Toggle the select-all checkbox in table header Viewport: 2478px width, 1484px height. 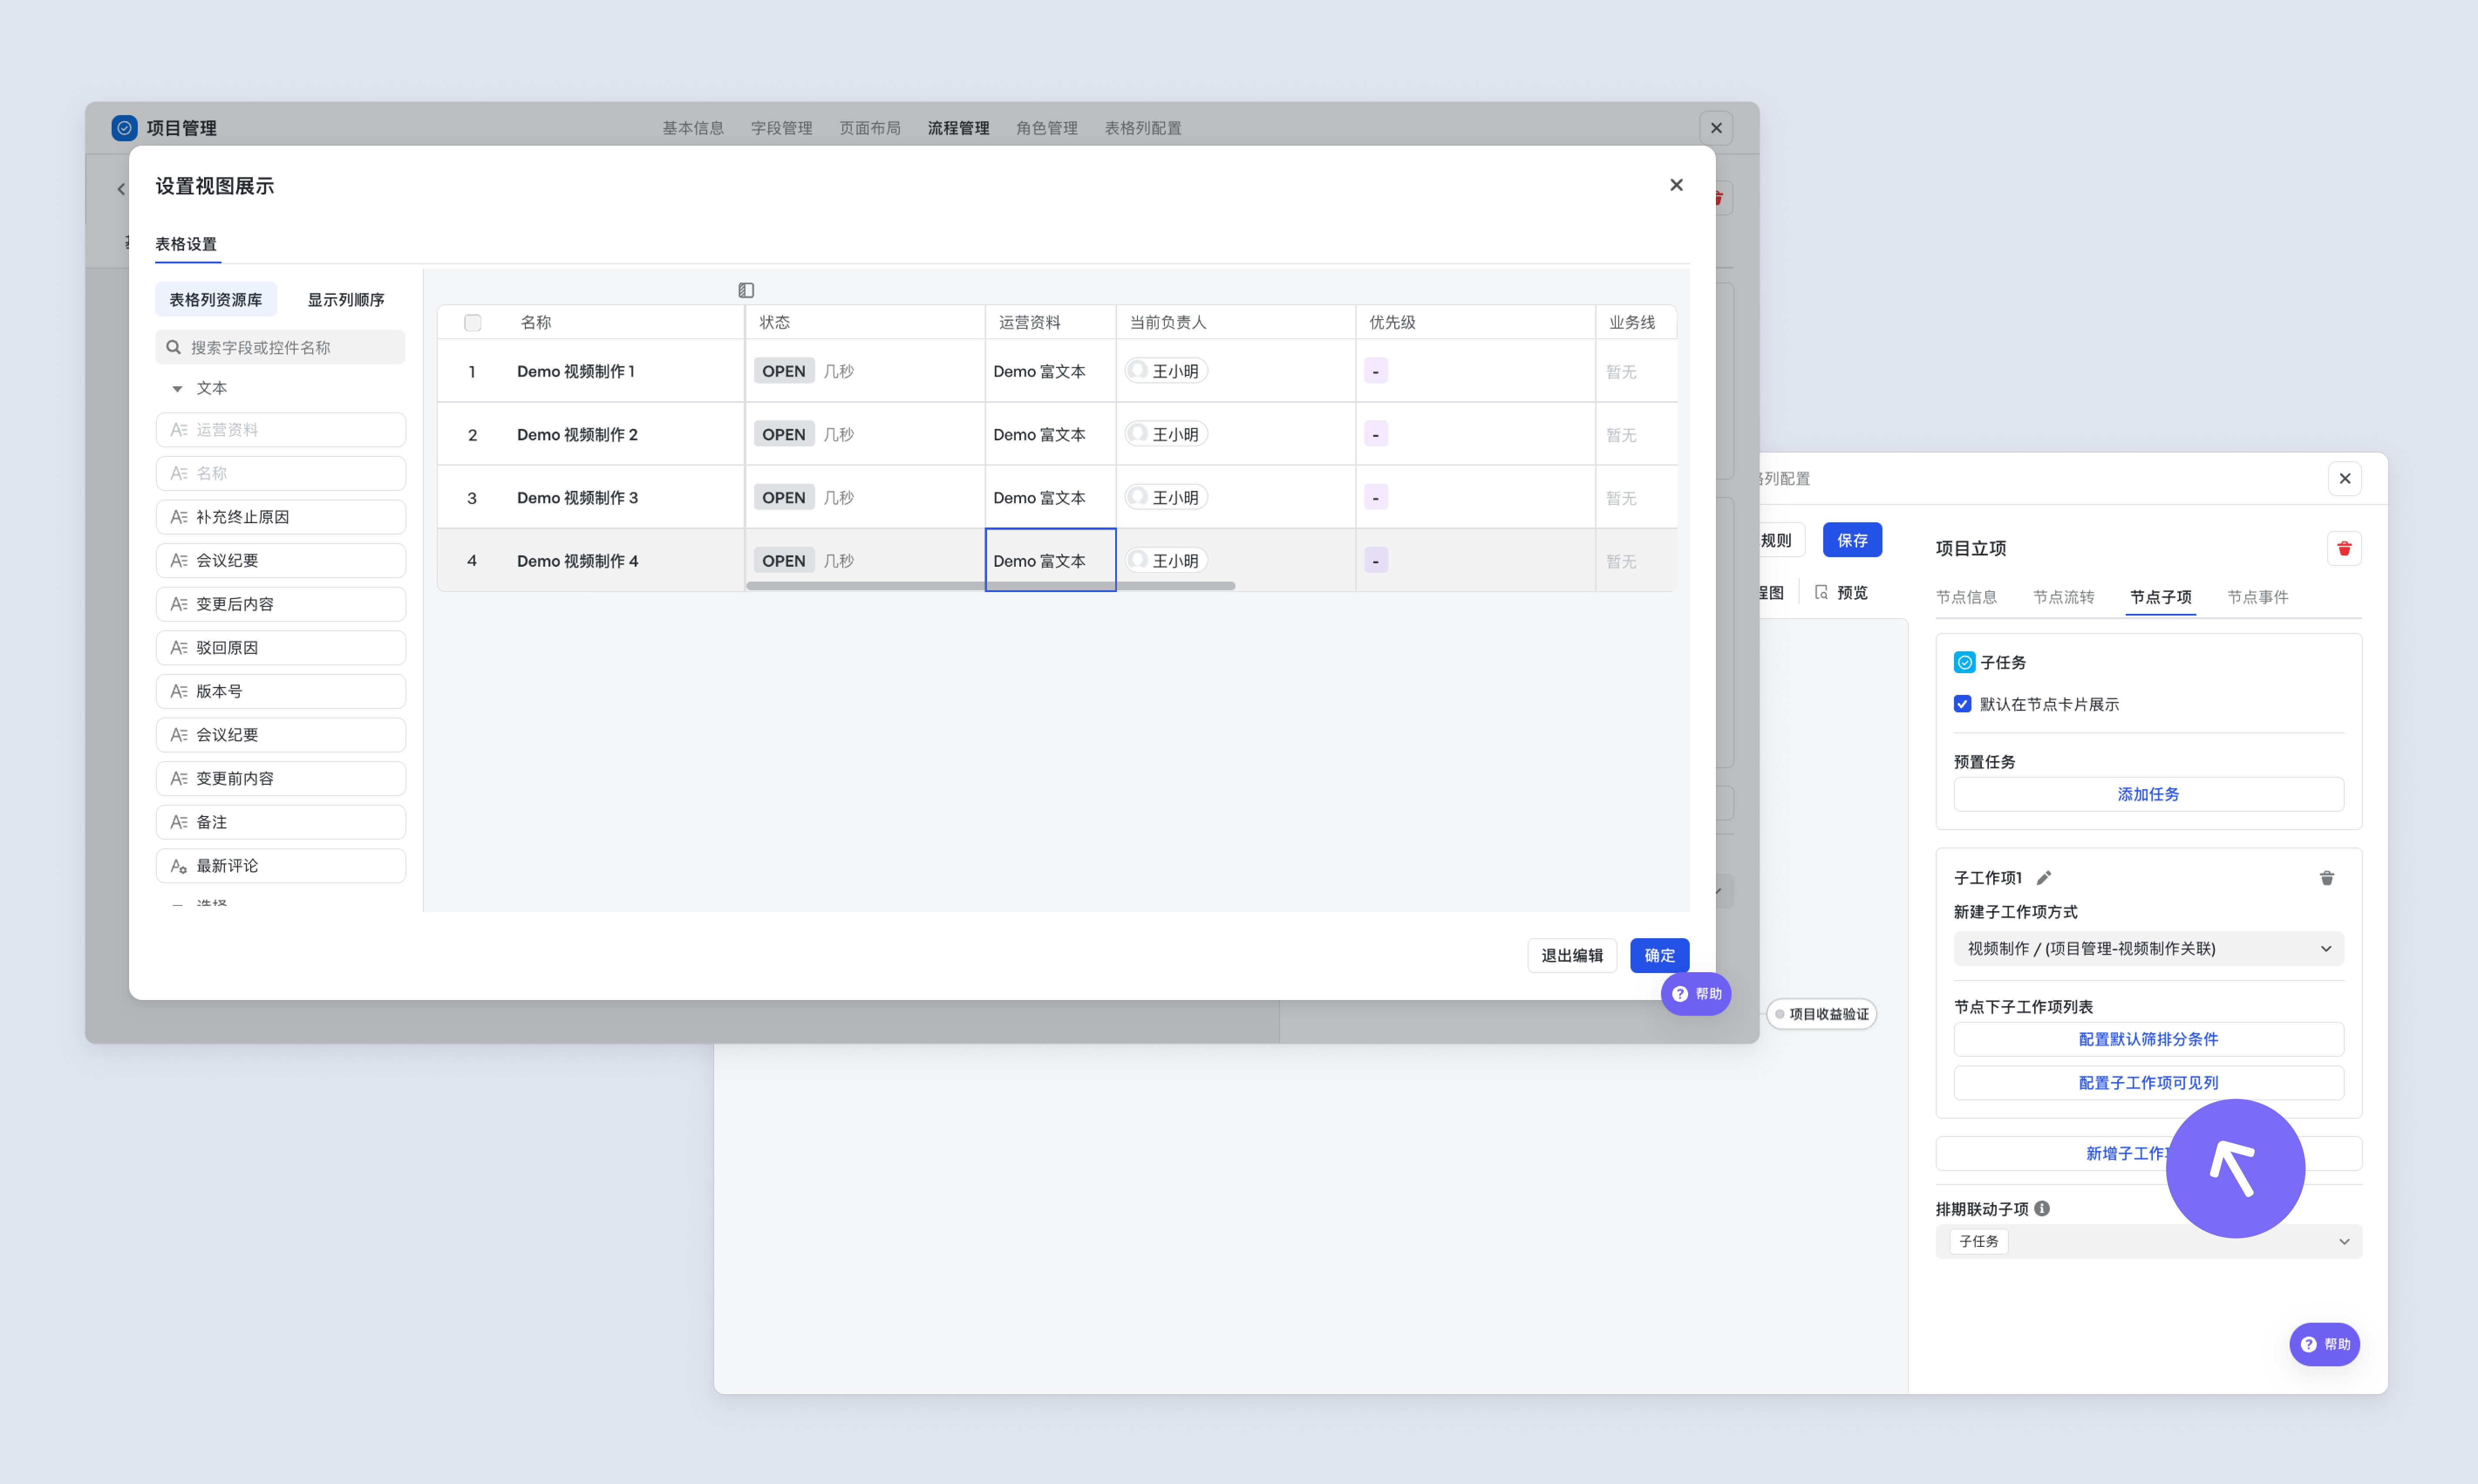point(473,322)
